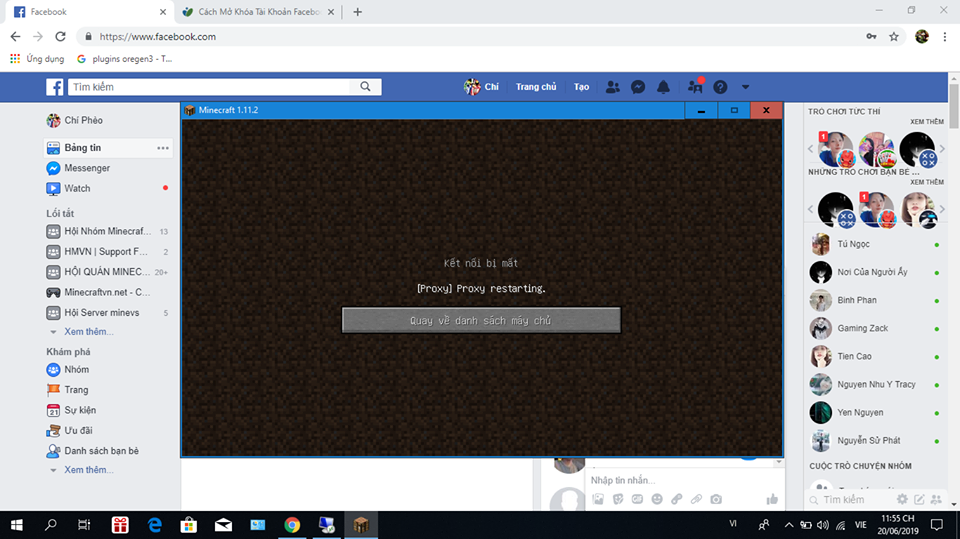Click Quay về danh sách máy chủ button
Screen dimensions: 960x539
[481, 320]
